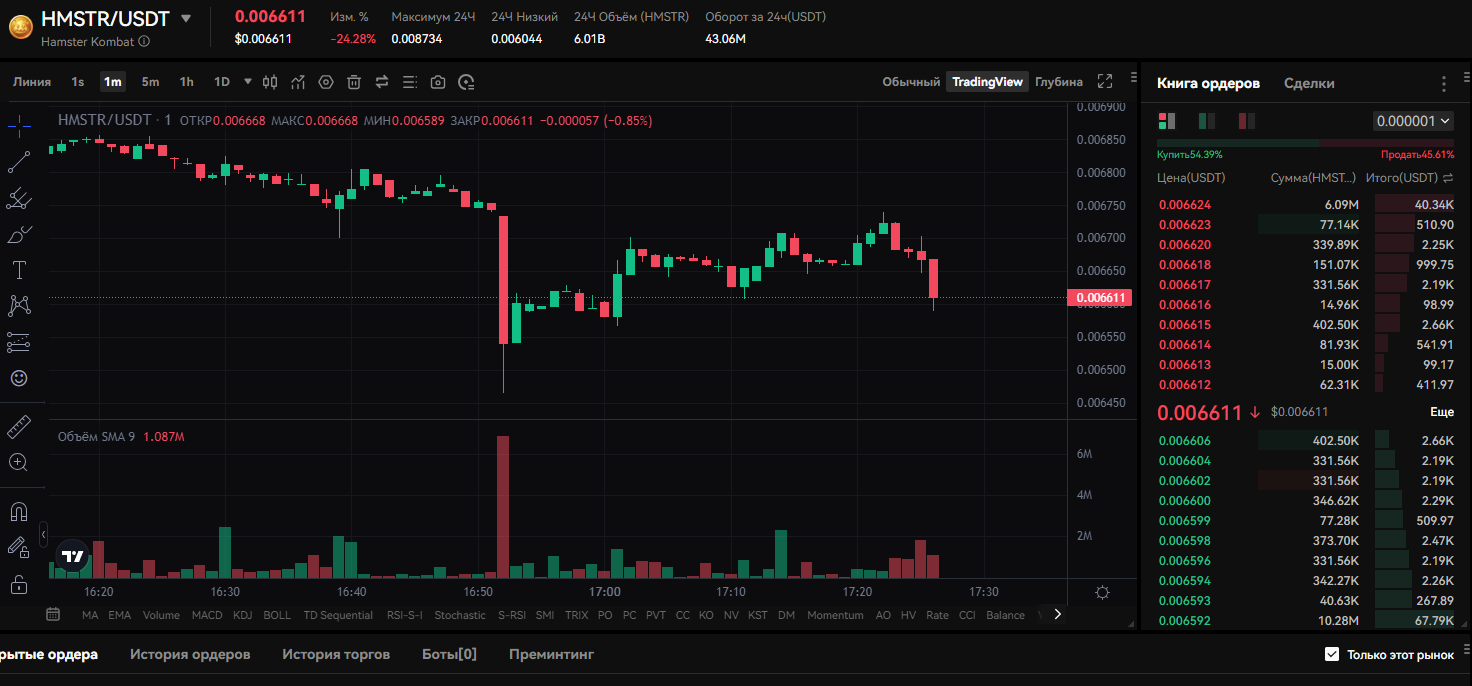Select the trend line drawing tool

[x=19, y=161]
